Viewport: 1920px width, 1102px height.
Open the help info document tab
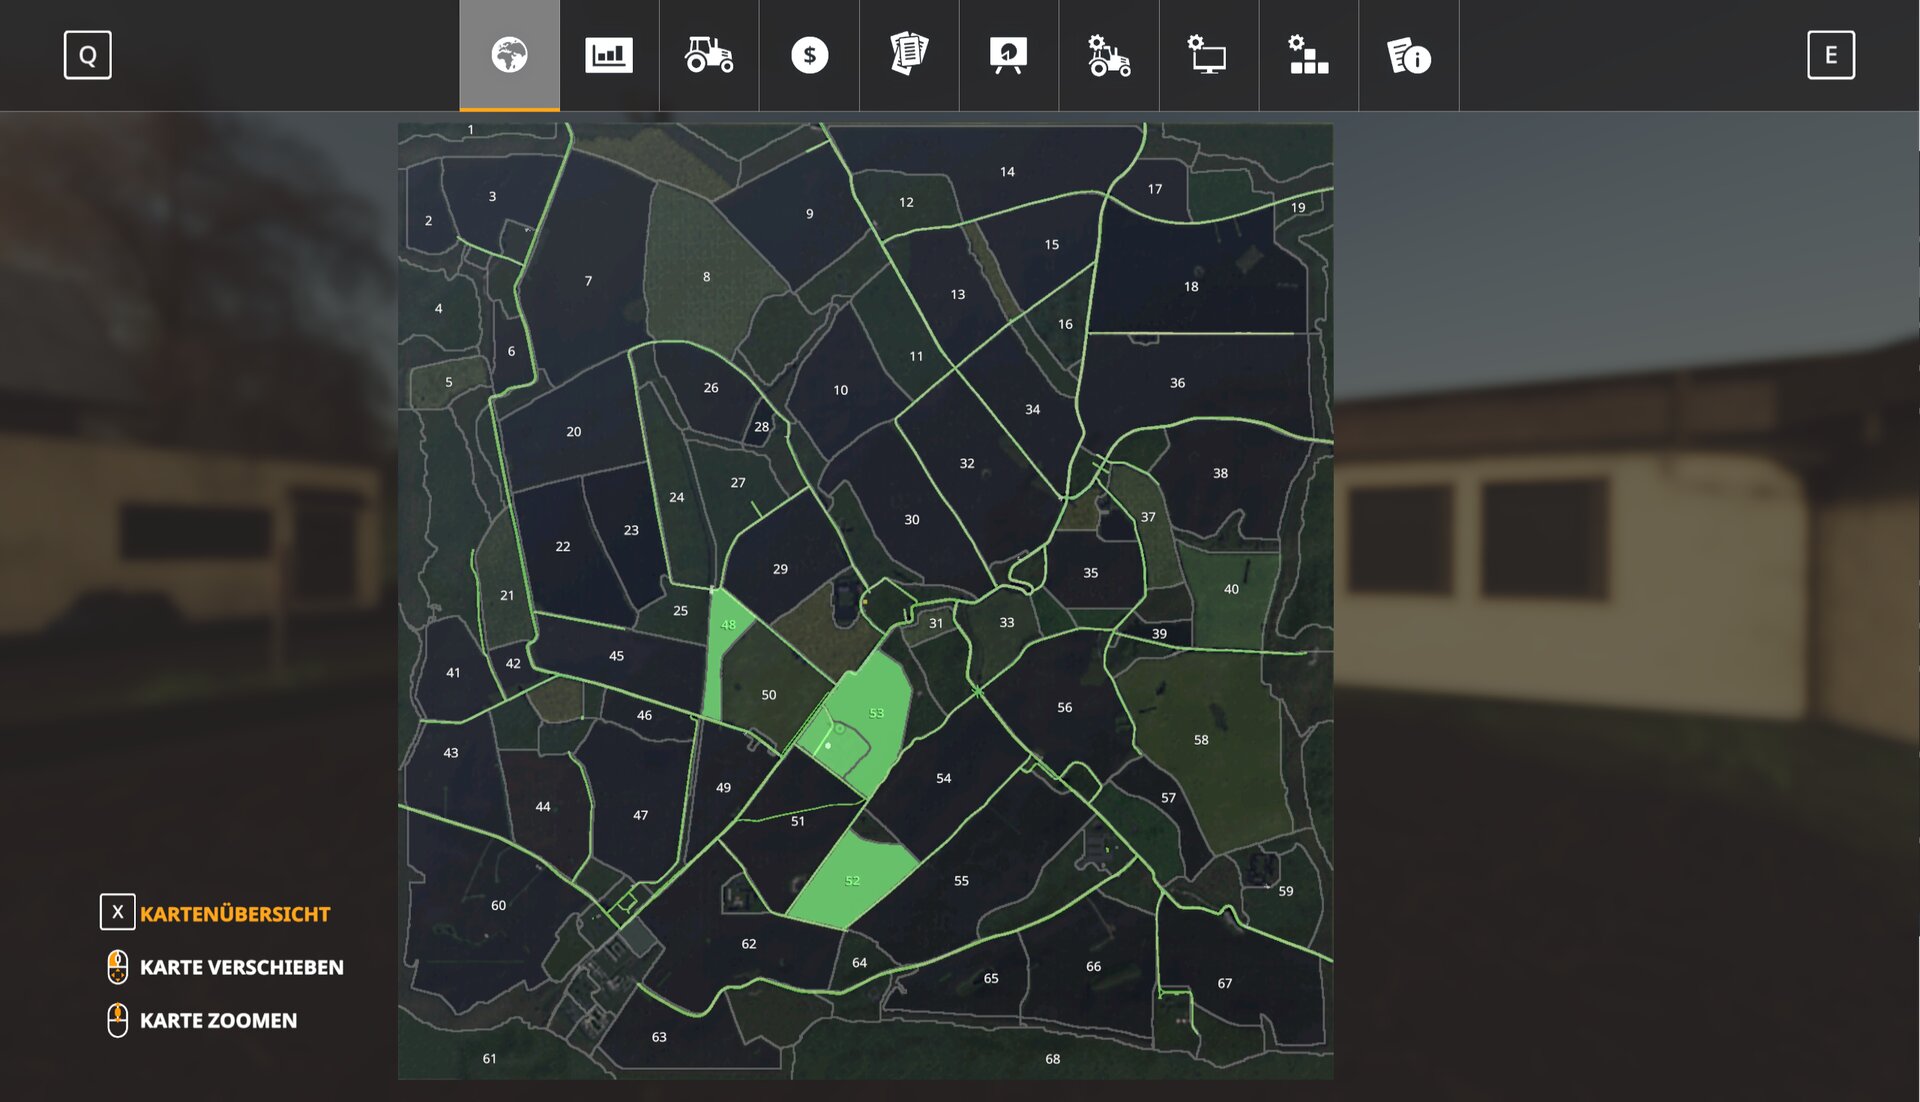point(1408,55)
